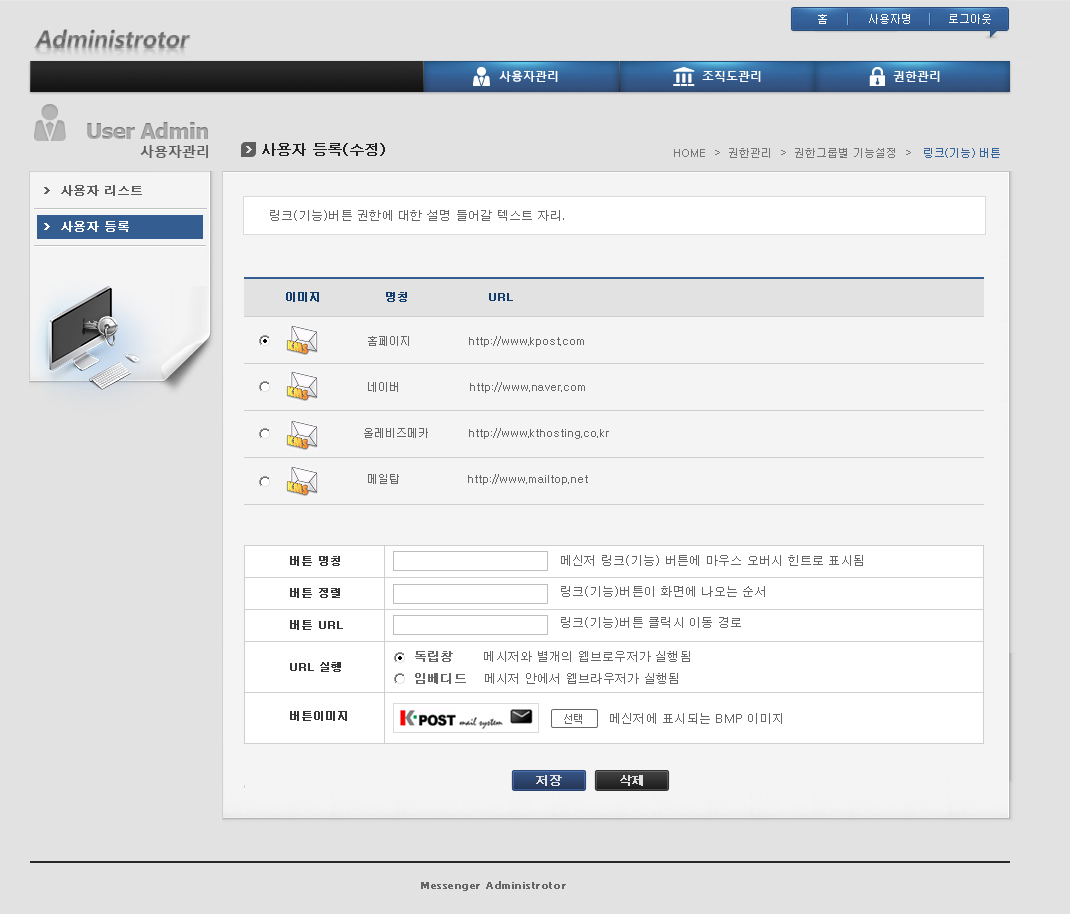Click the envelope icon in the 홈페이지 row
The image size is (1070, 914).
(302, 341)
